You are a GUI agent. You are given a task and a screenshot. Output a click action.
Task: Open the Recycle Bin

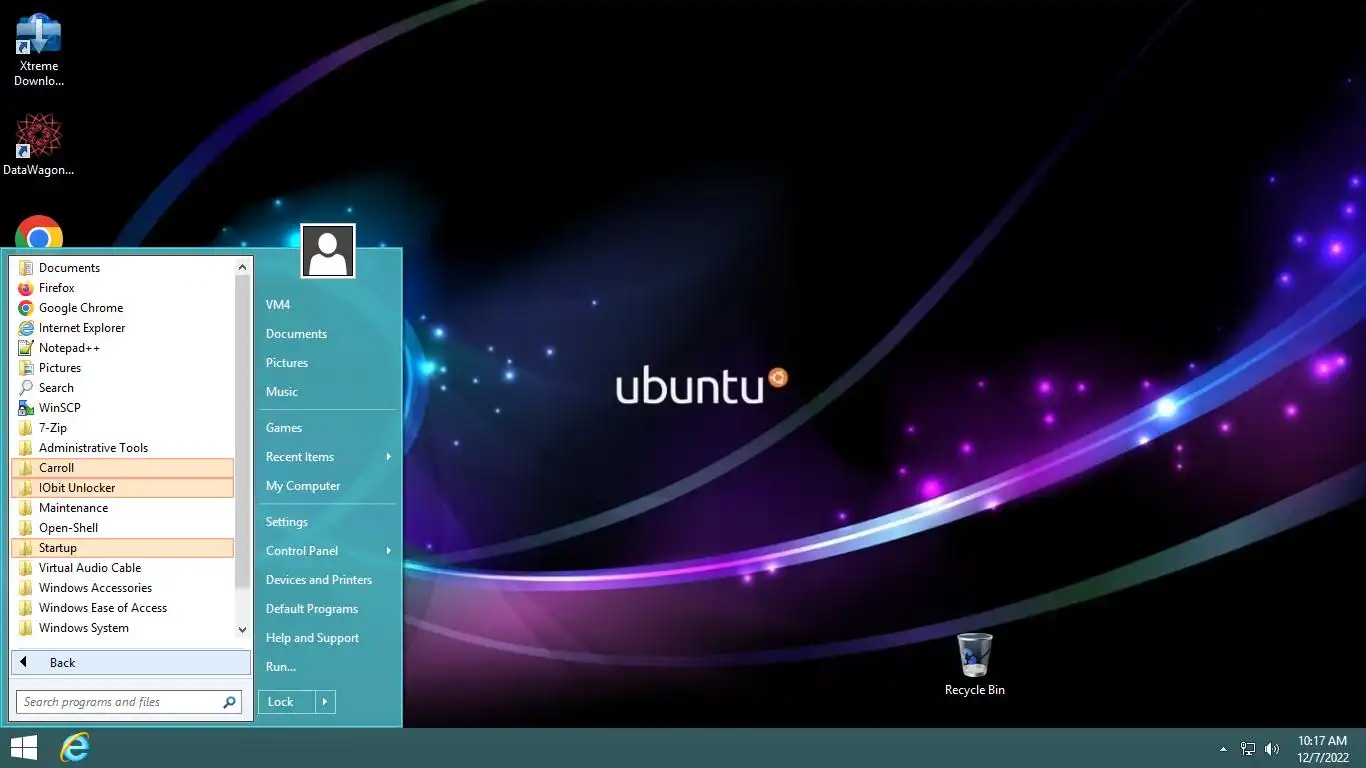(x=974, y=665)
